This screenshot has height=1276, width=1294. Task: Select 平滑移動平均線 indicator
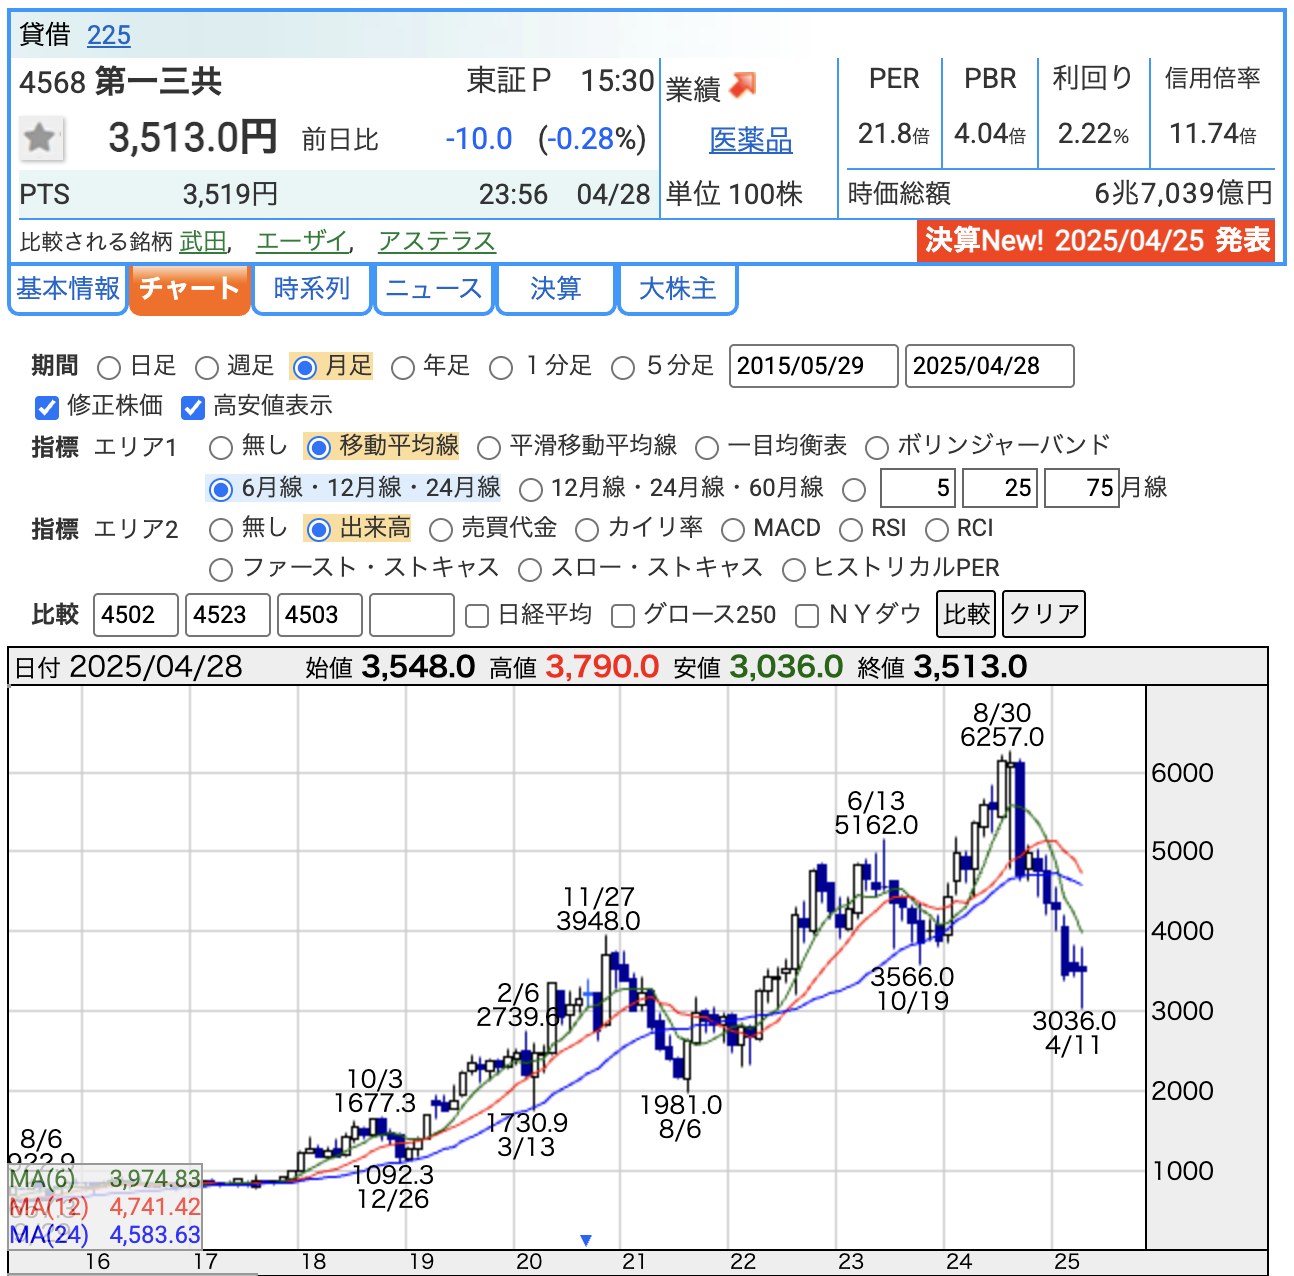point(489,447)
